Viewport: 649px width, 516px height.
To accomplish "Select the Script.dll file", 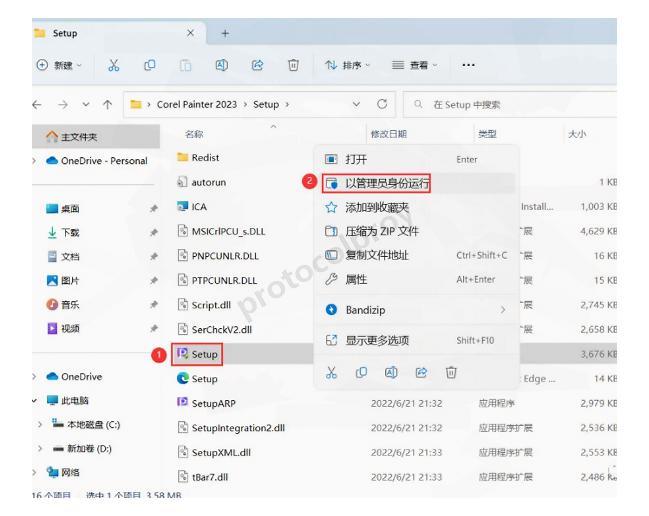I will click(204, 305).
